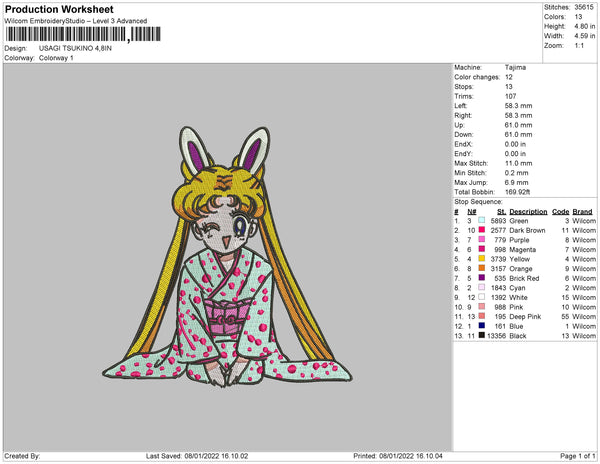
Task: Click the Brand column header
Action: tap(582, 212)
